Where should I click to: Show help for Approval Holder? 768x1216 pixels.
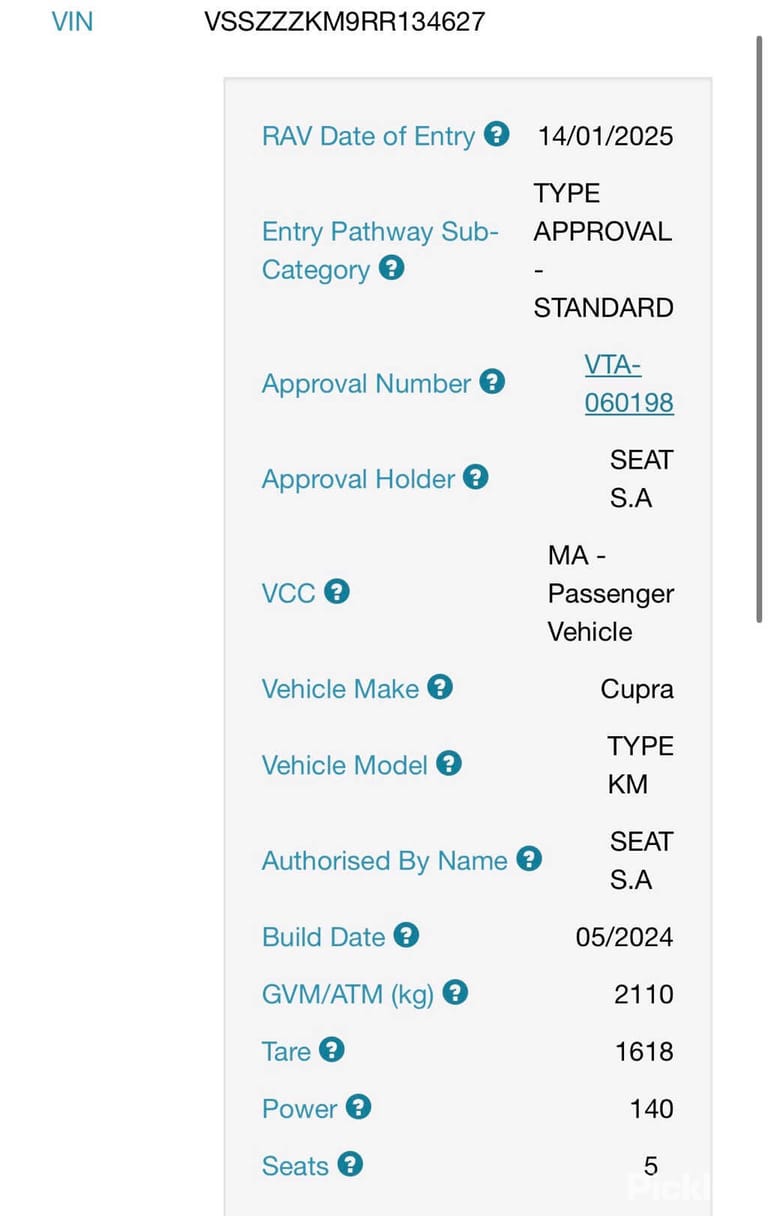(476, 477)
